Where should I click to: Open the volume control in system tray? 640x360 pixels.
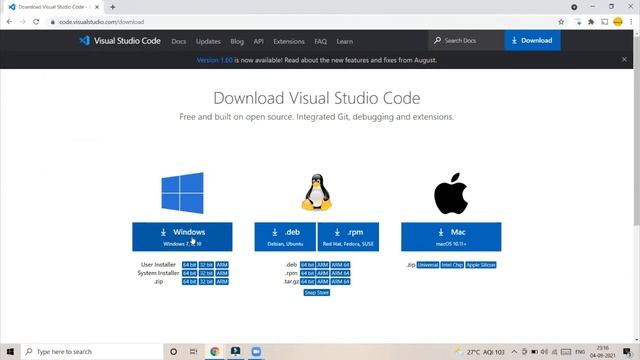544,351
